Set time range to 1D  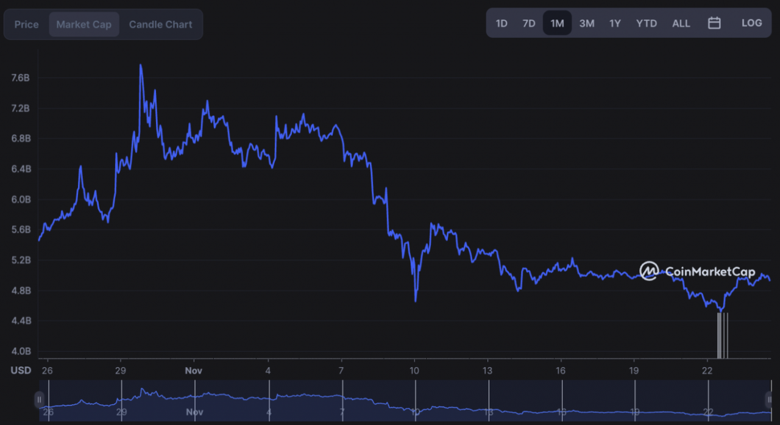pyautogui.click(x=502, y=23)
